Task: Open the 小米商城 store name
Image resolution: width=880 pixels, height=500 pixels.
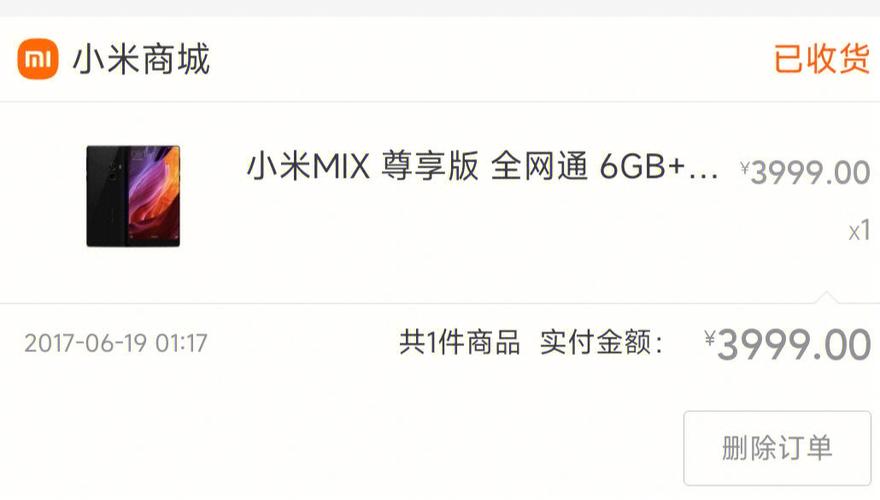Action: tap(141, 59)
